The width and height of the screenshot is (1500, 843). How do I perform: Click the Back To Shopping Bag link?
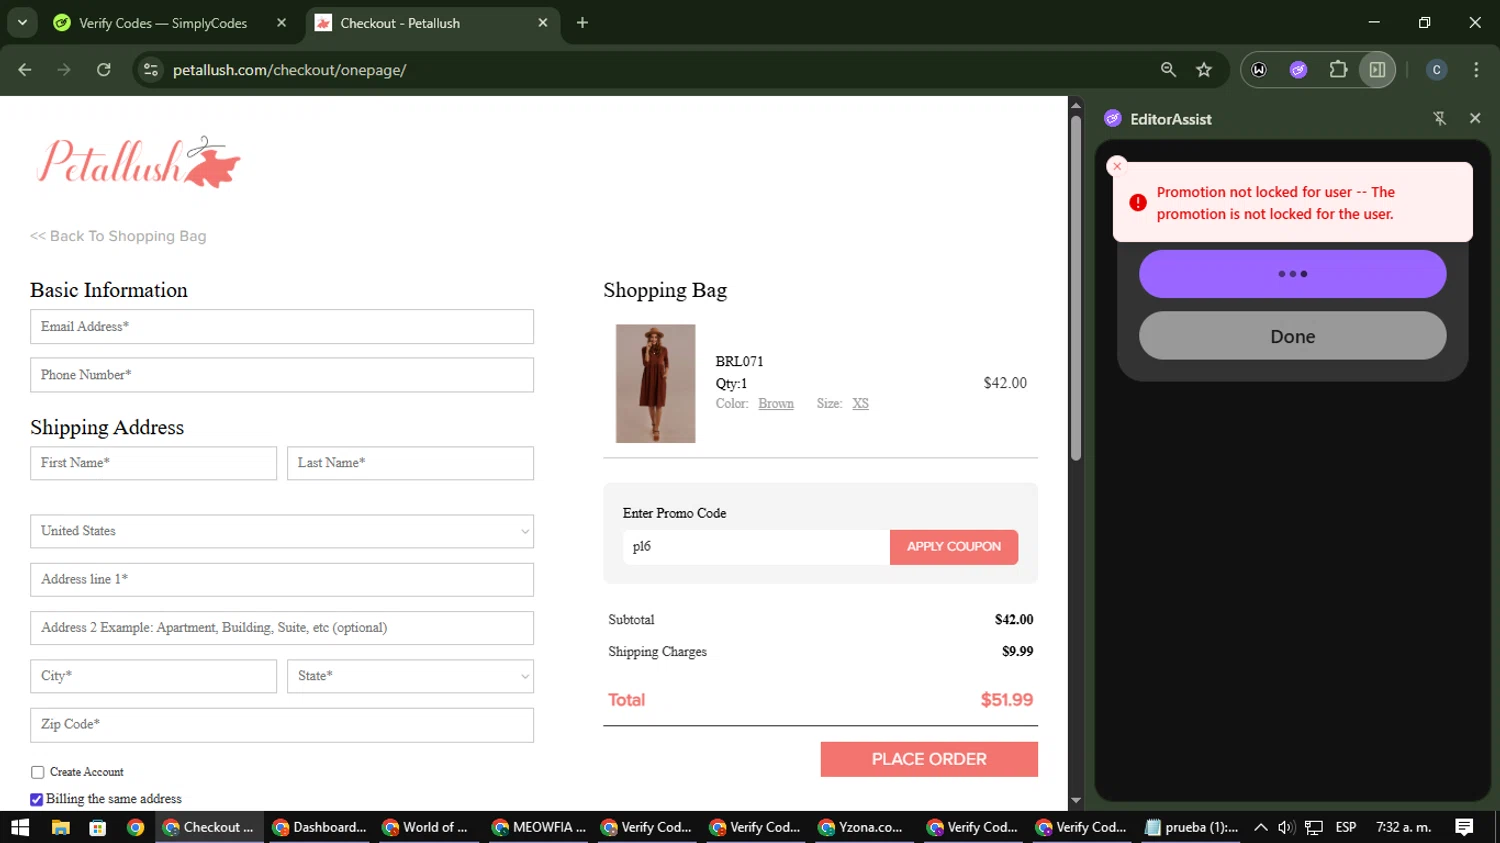118,236
